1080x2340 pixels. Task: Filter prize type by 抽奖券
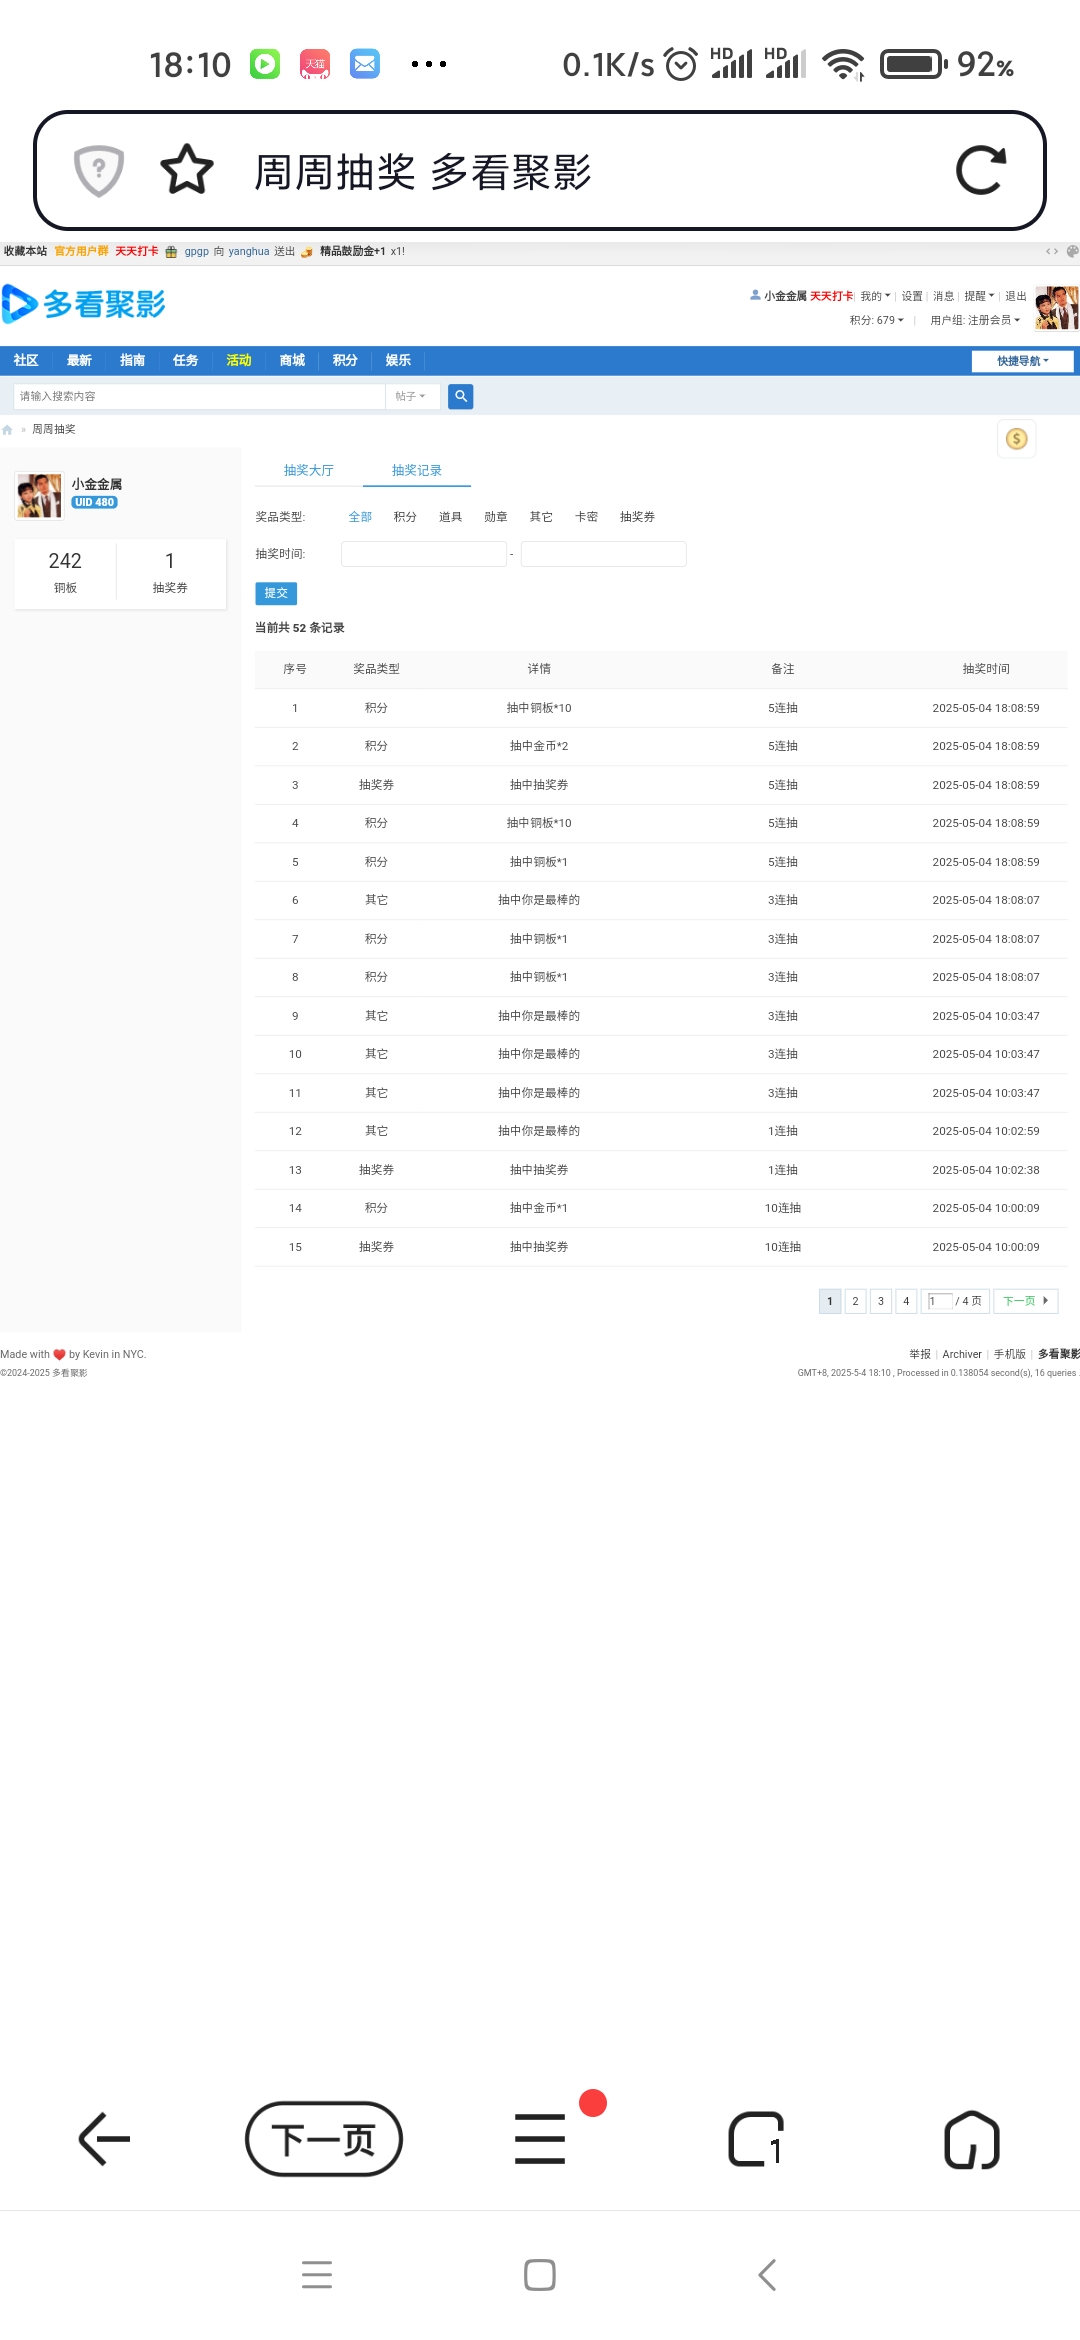click(x=637, y=517)
